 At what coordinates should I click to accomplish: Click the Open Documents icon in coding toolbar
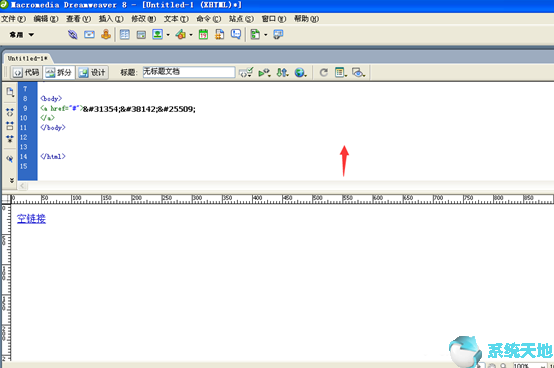point(10,92)
